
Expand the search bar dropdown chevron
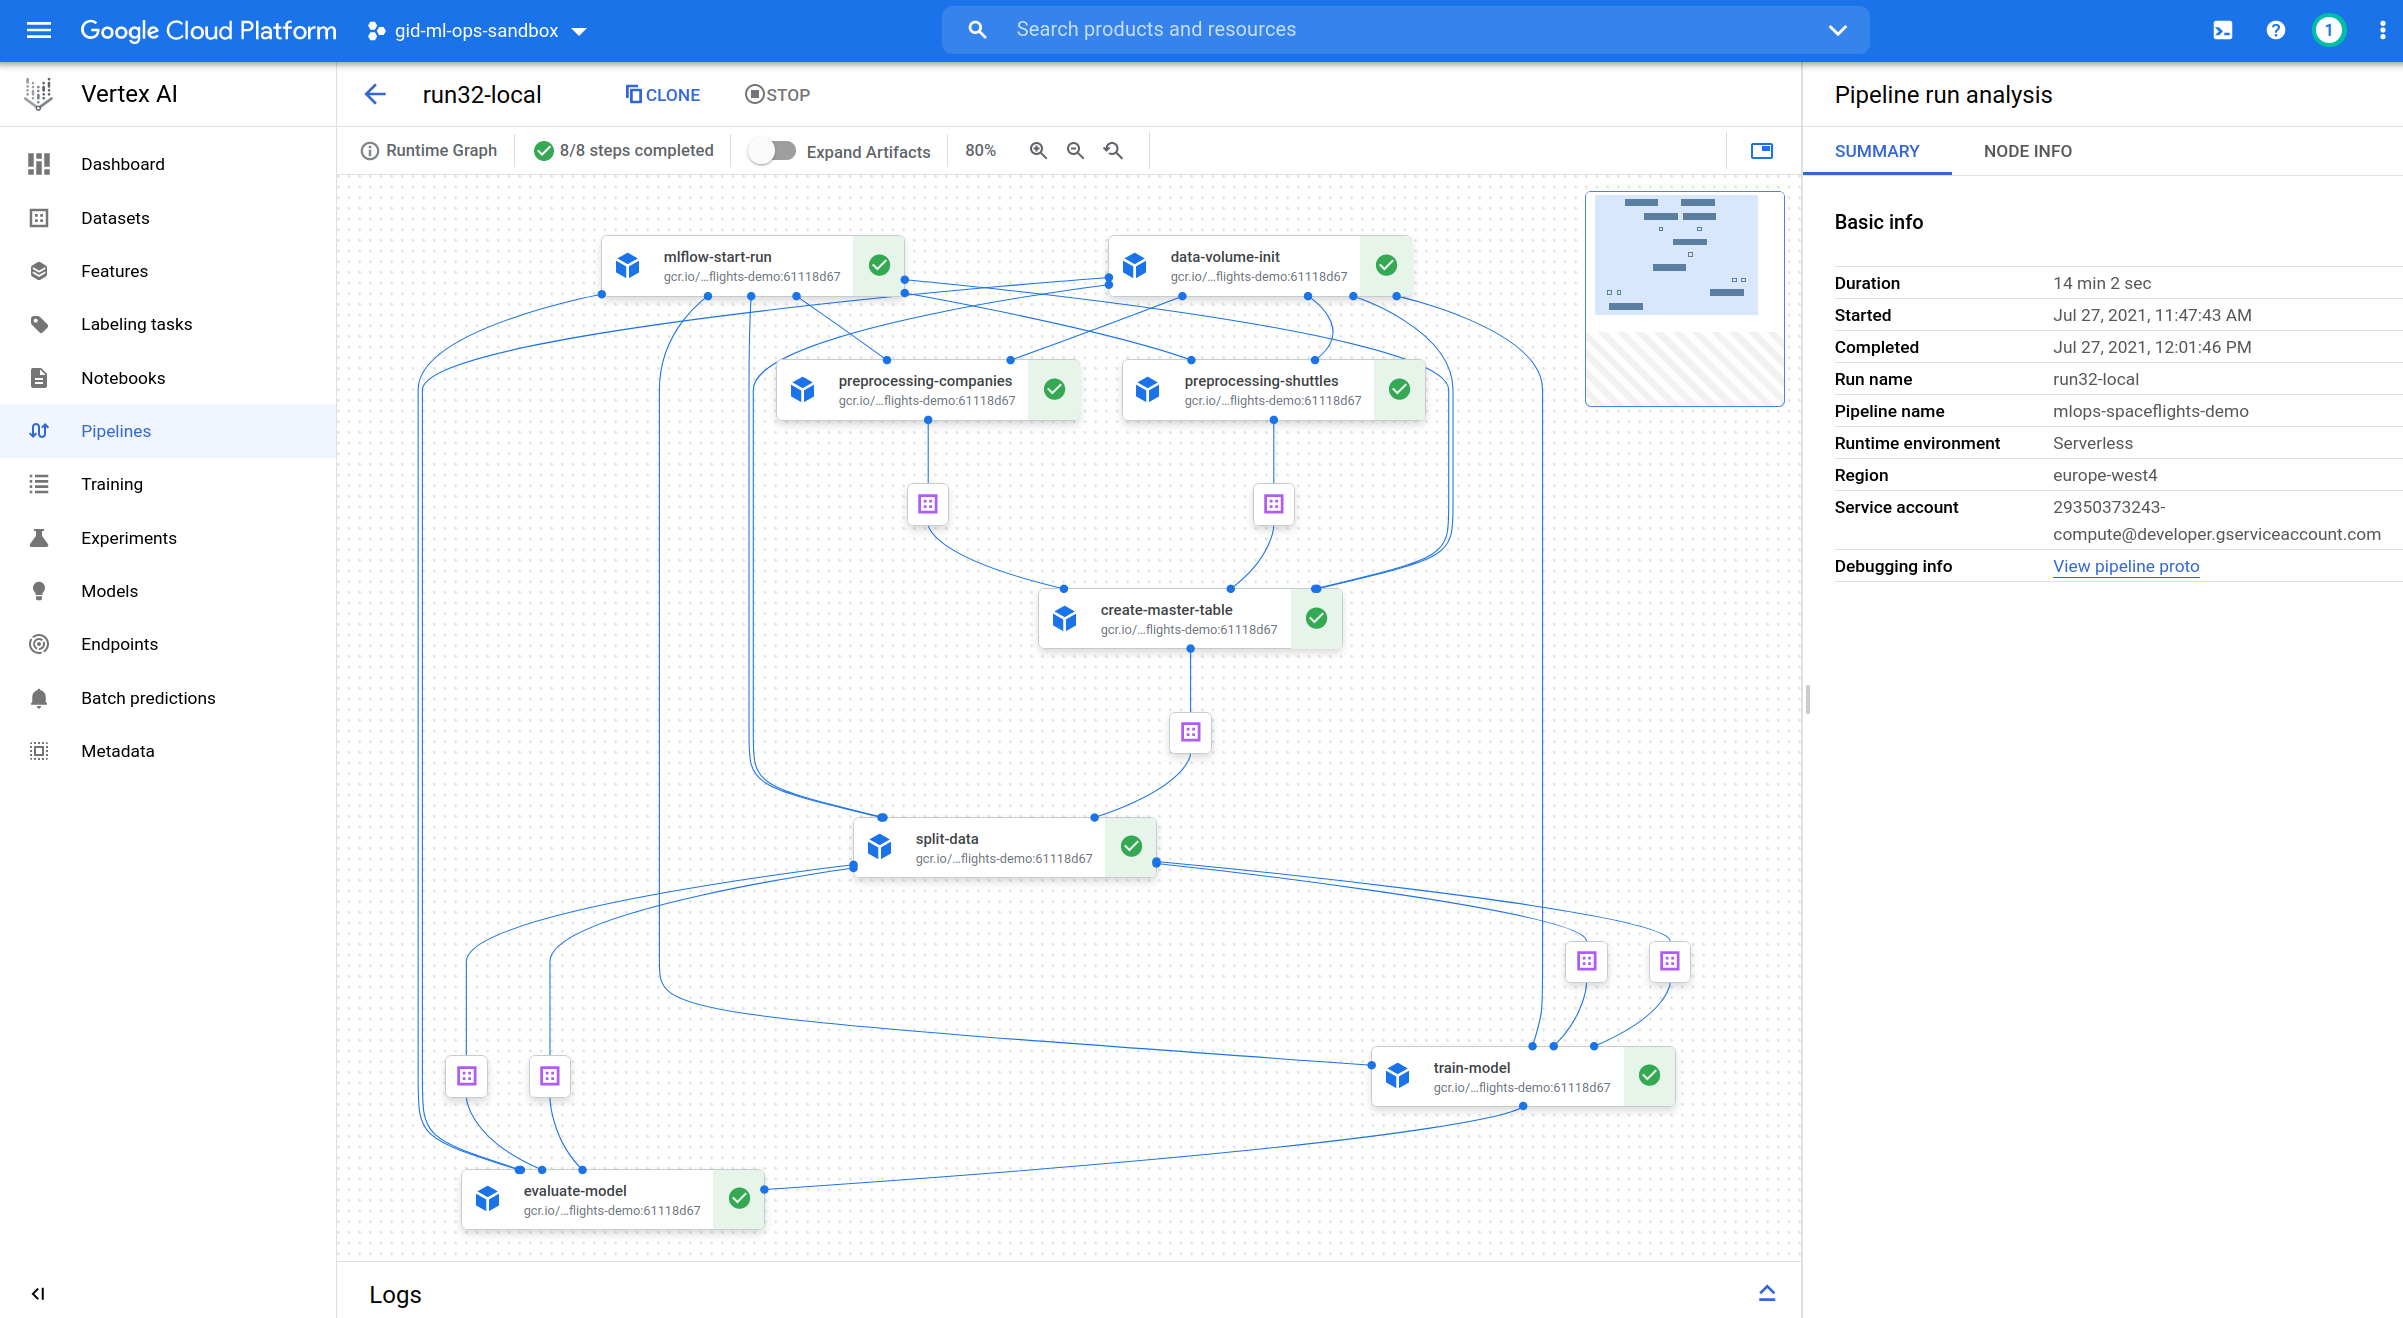tap(1838, 30)
